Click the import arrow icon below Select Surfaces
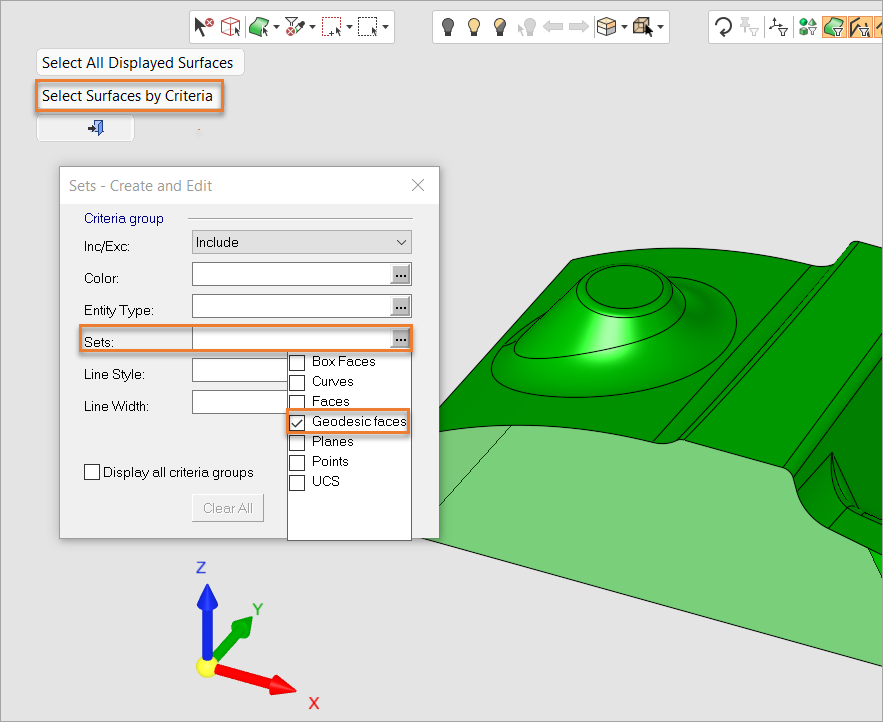Viewport: 883px width, 722px height. click(x=96, y=128)
